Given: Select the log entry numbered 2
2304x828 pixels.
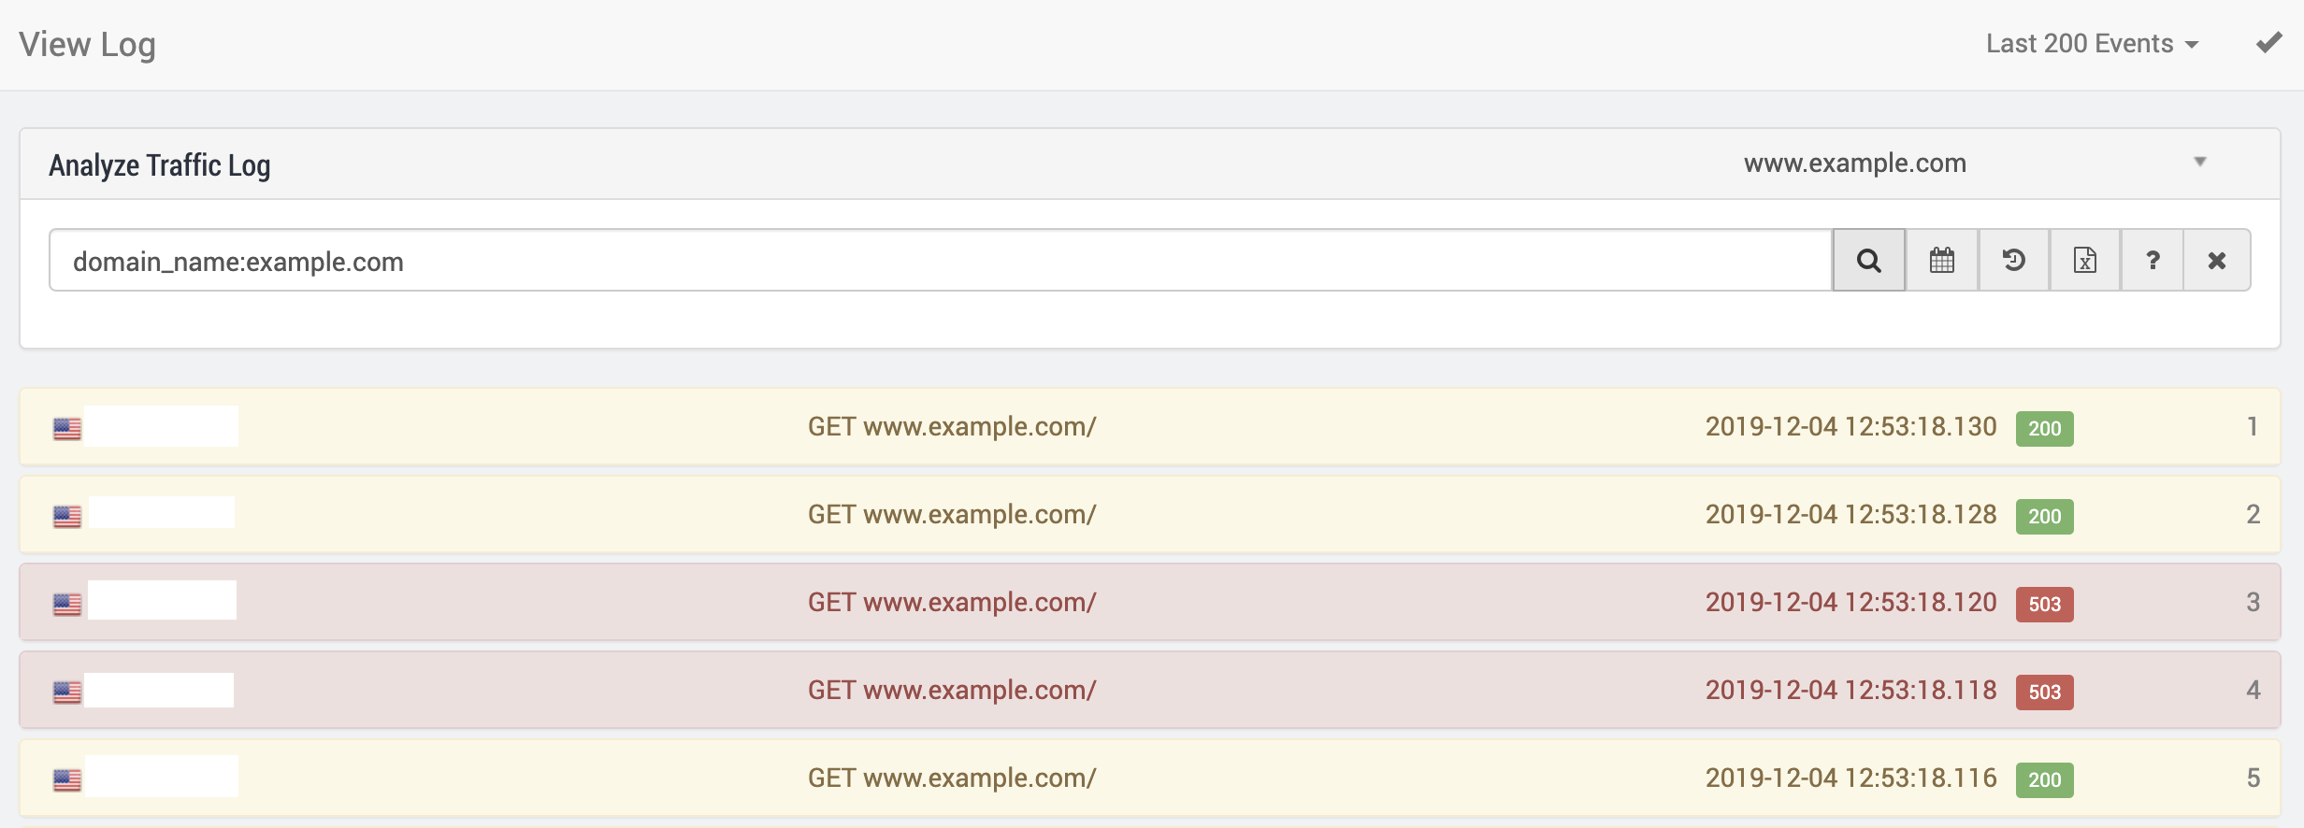Looking at the screenshot, I should (x=2252, y=515).
